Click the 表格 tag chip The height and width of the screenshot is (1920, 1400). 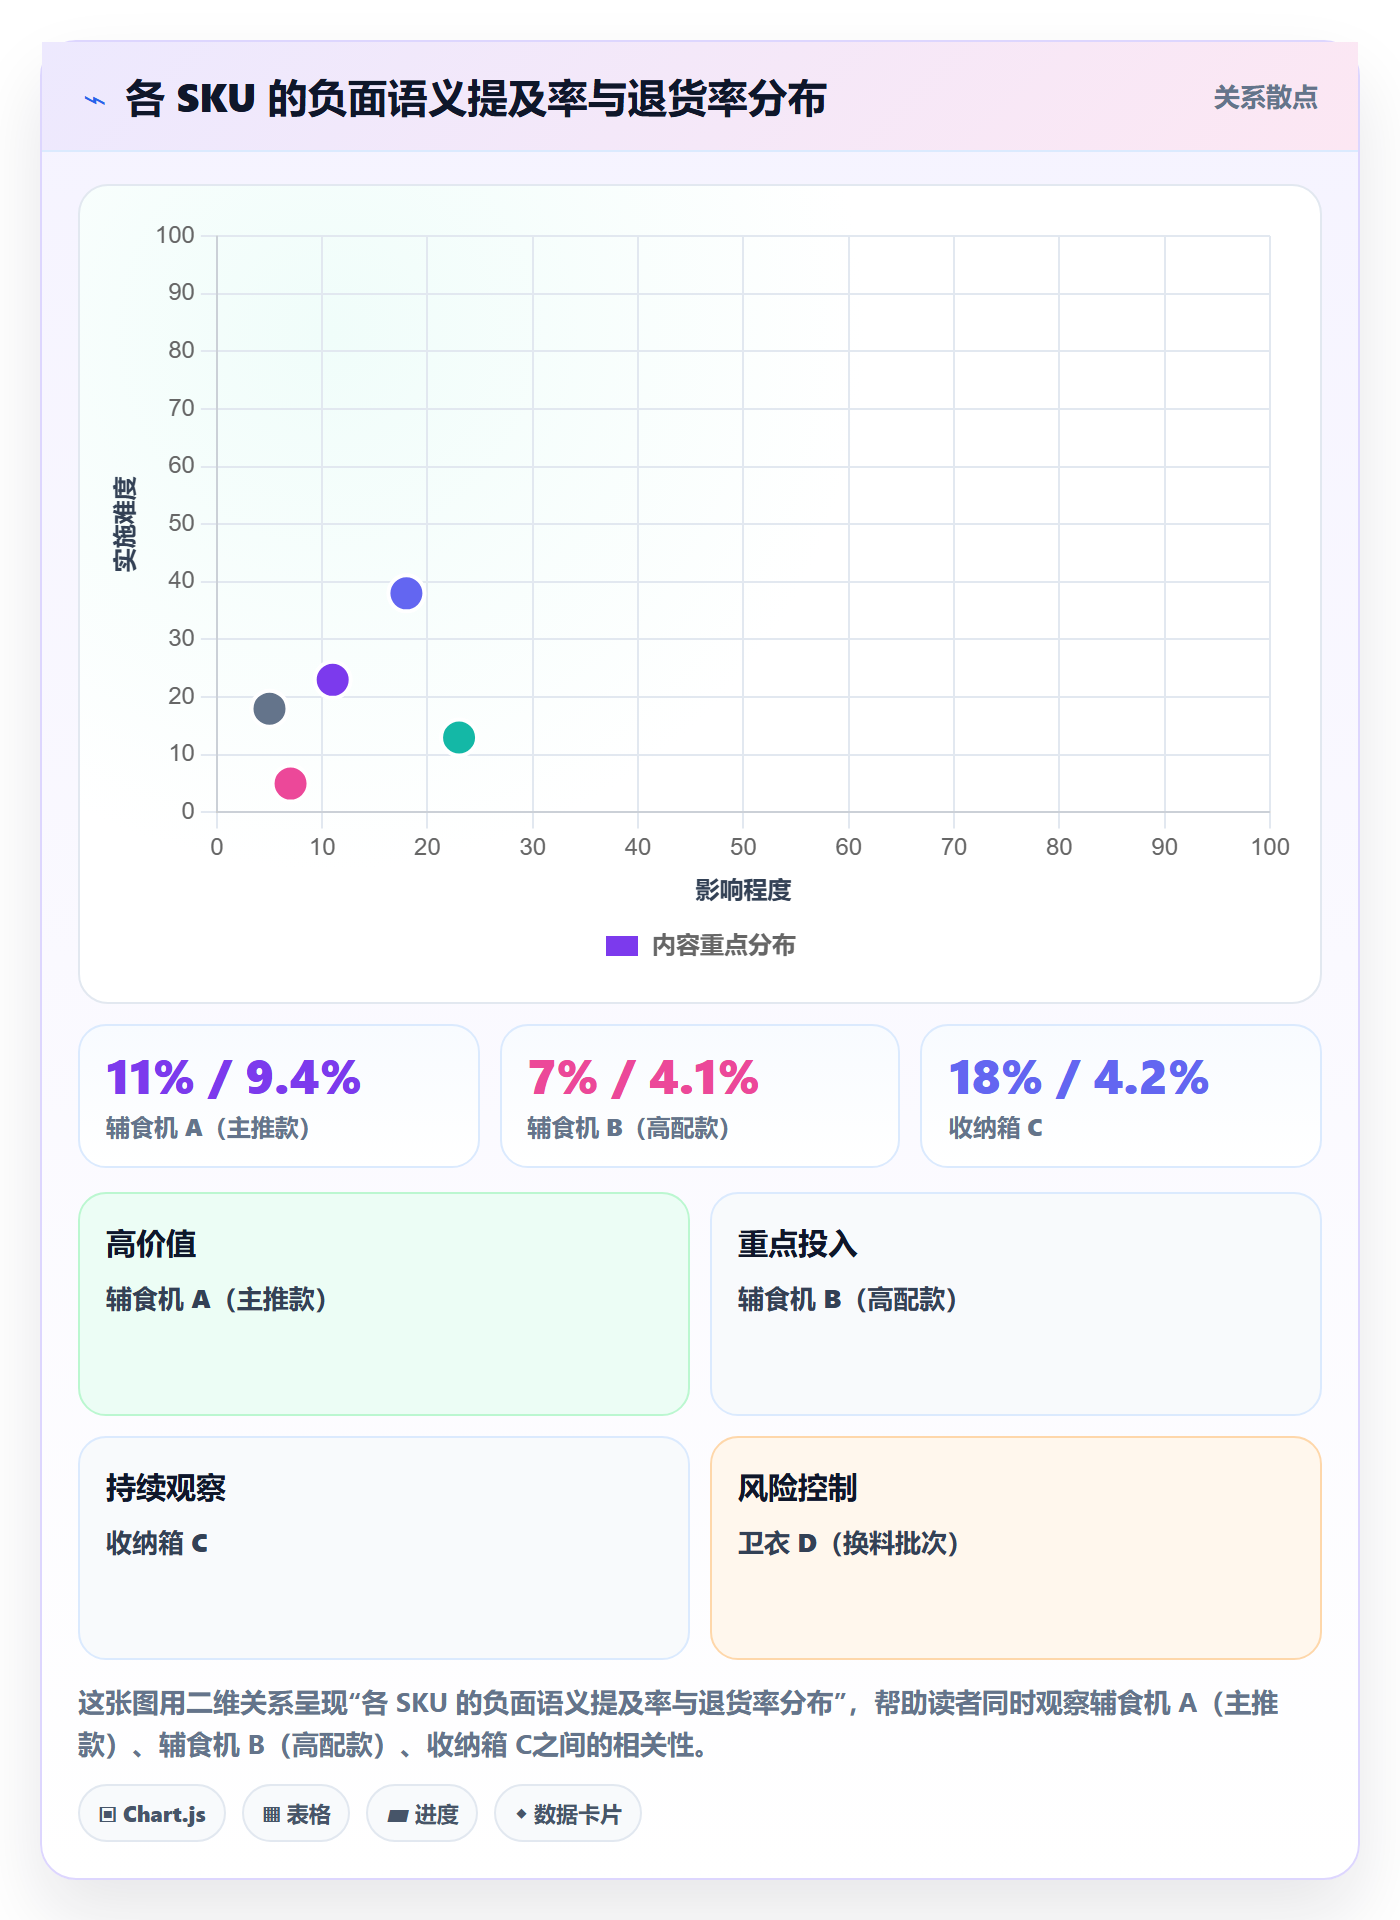pos(296,1814)
